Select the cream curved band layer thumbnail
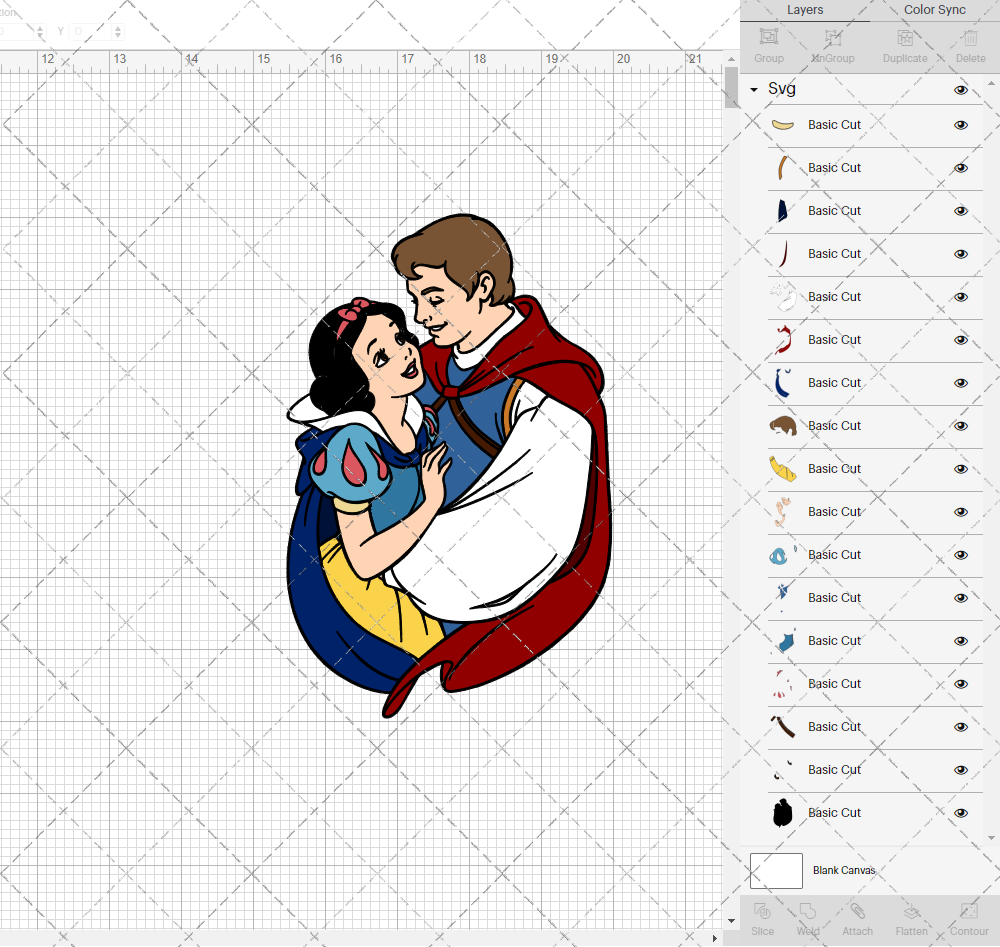Screen dimensions: 1000x947 coord(783,125)
